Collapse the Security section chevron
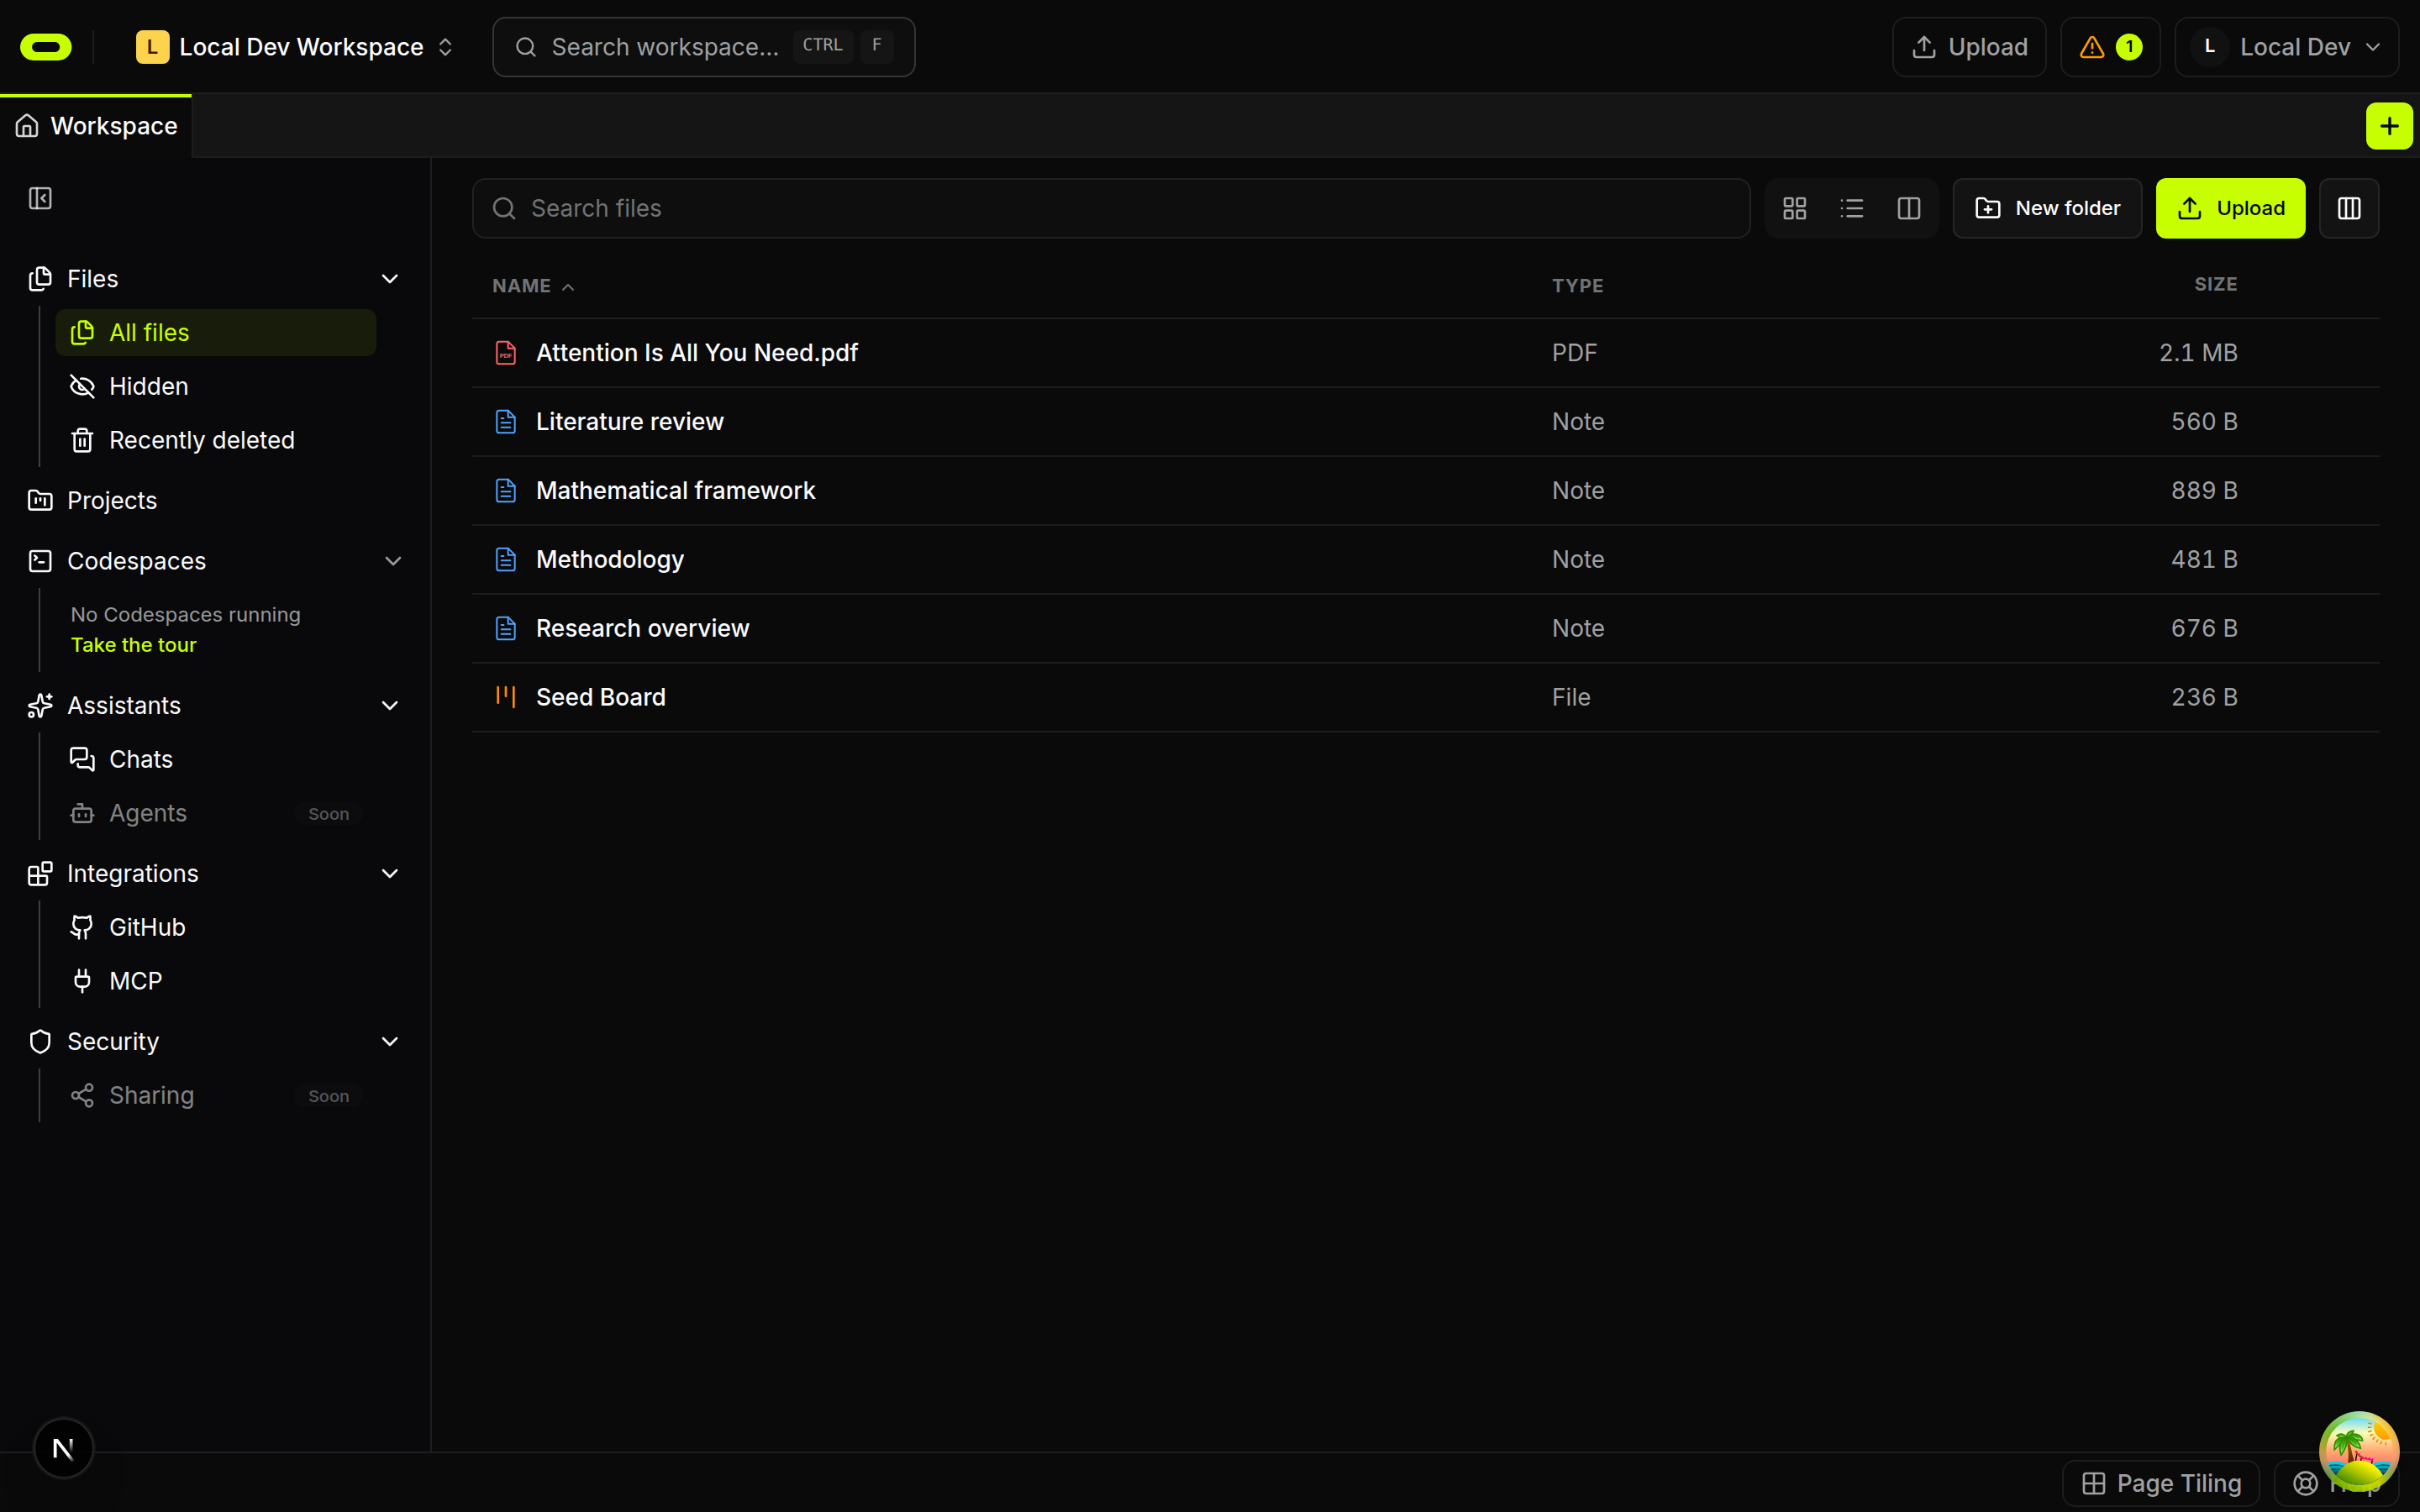2420x1512 pixels. (x=390, y=1042)
